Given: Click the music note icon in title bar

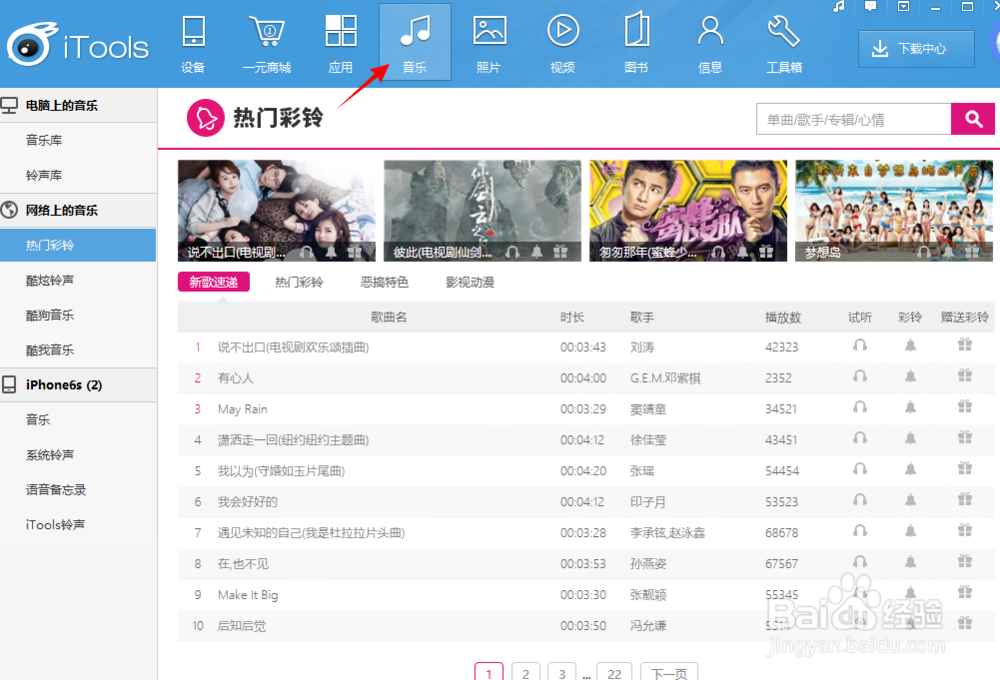Looking at the screenshot, I should click(839, 6).
